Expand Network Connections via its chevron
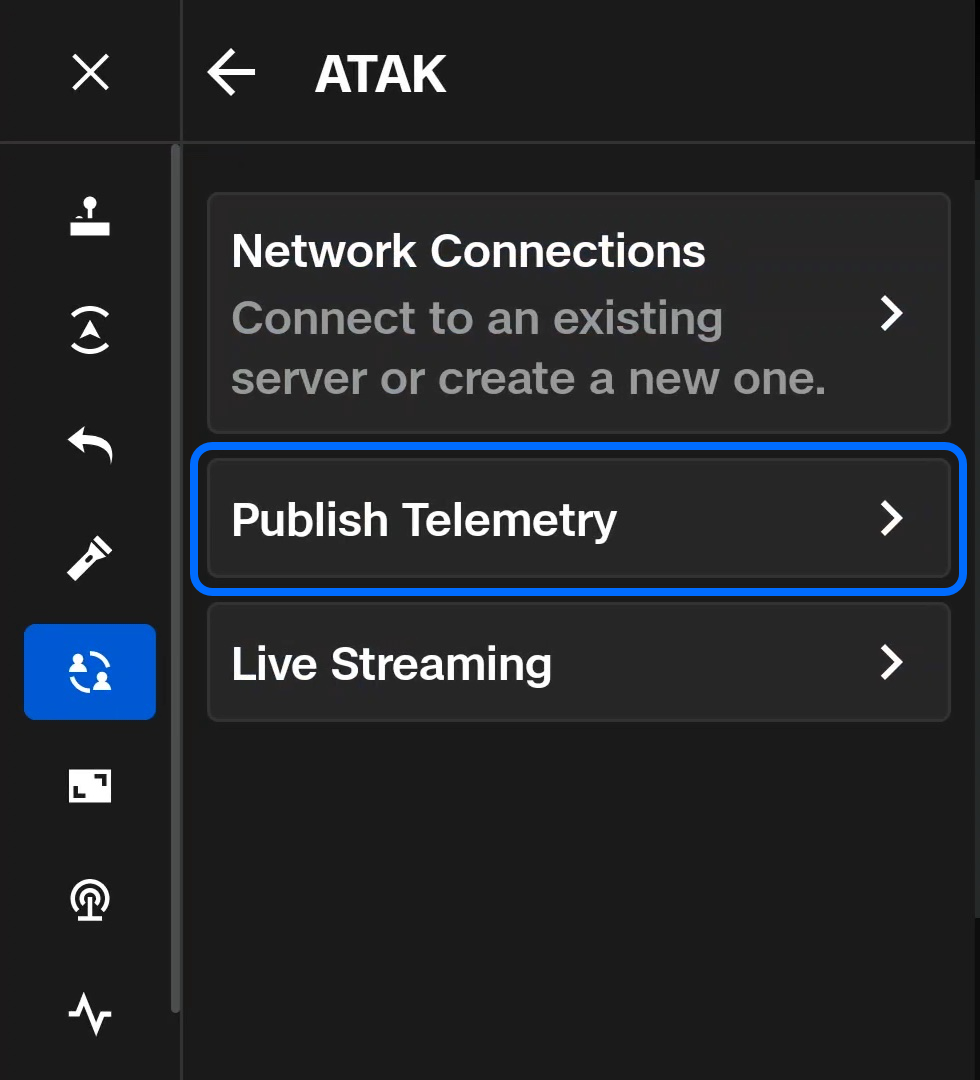This screenshot has width=980, height=1080. tap(893, 314)
